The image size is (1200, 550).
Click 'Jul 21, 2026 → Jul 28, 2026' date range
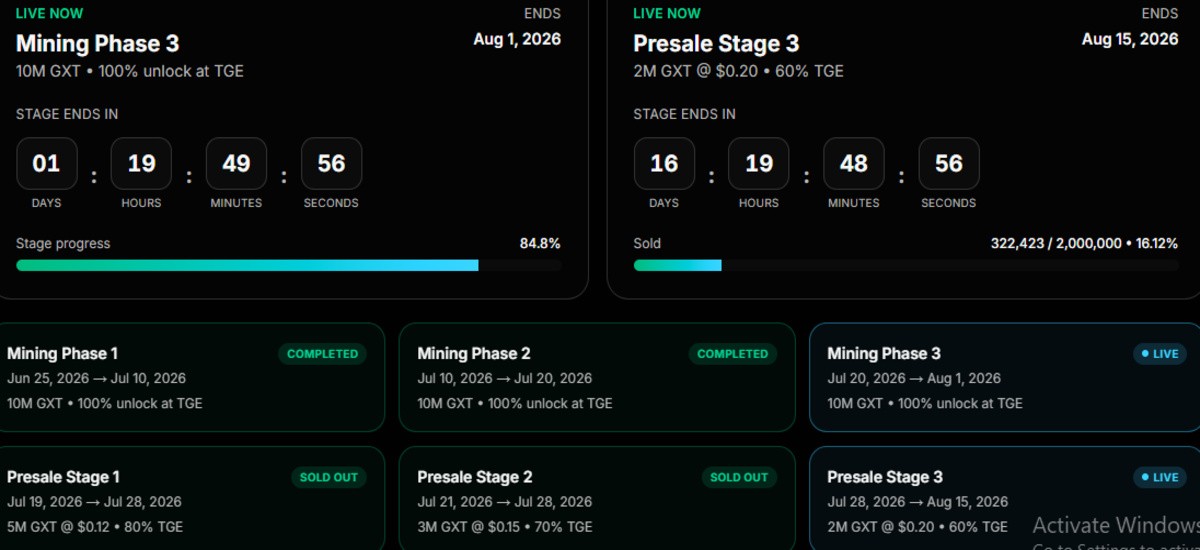(x=505, y=502)
